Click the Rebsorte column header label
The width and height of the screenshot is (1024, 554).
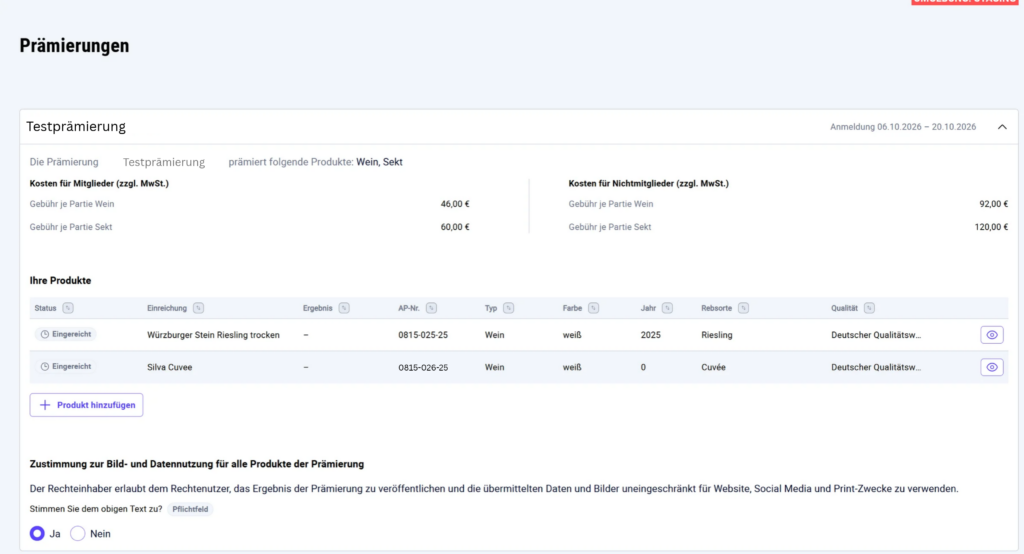pyautogui.click(x=716, y=308)
